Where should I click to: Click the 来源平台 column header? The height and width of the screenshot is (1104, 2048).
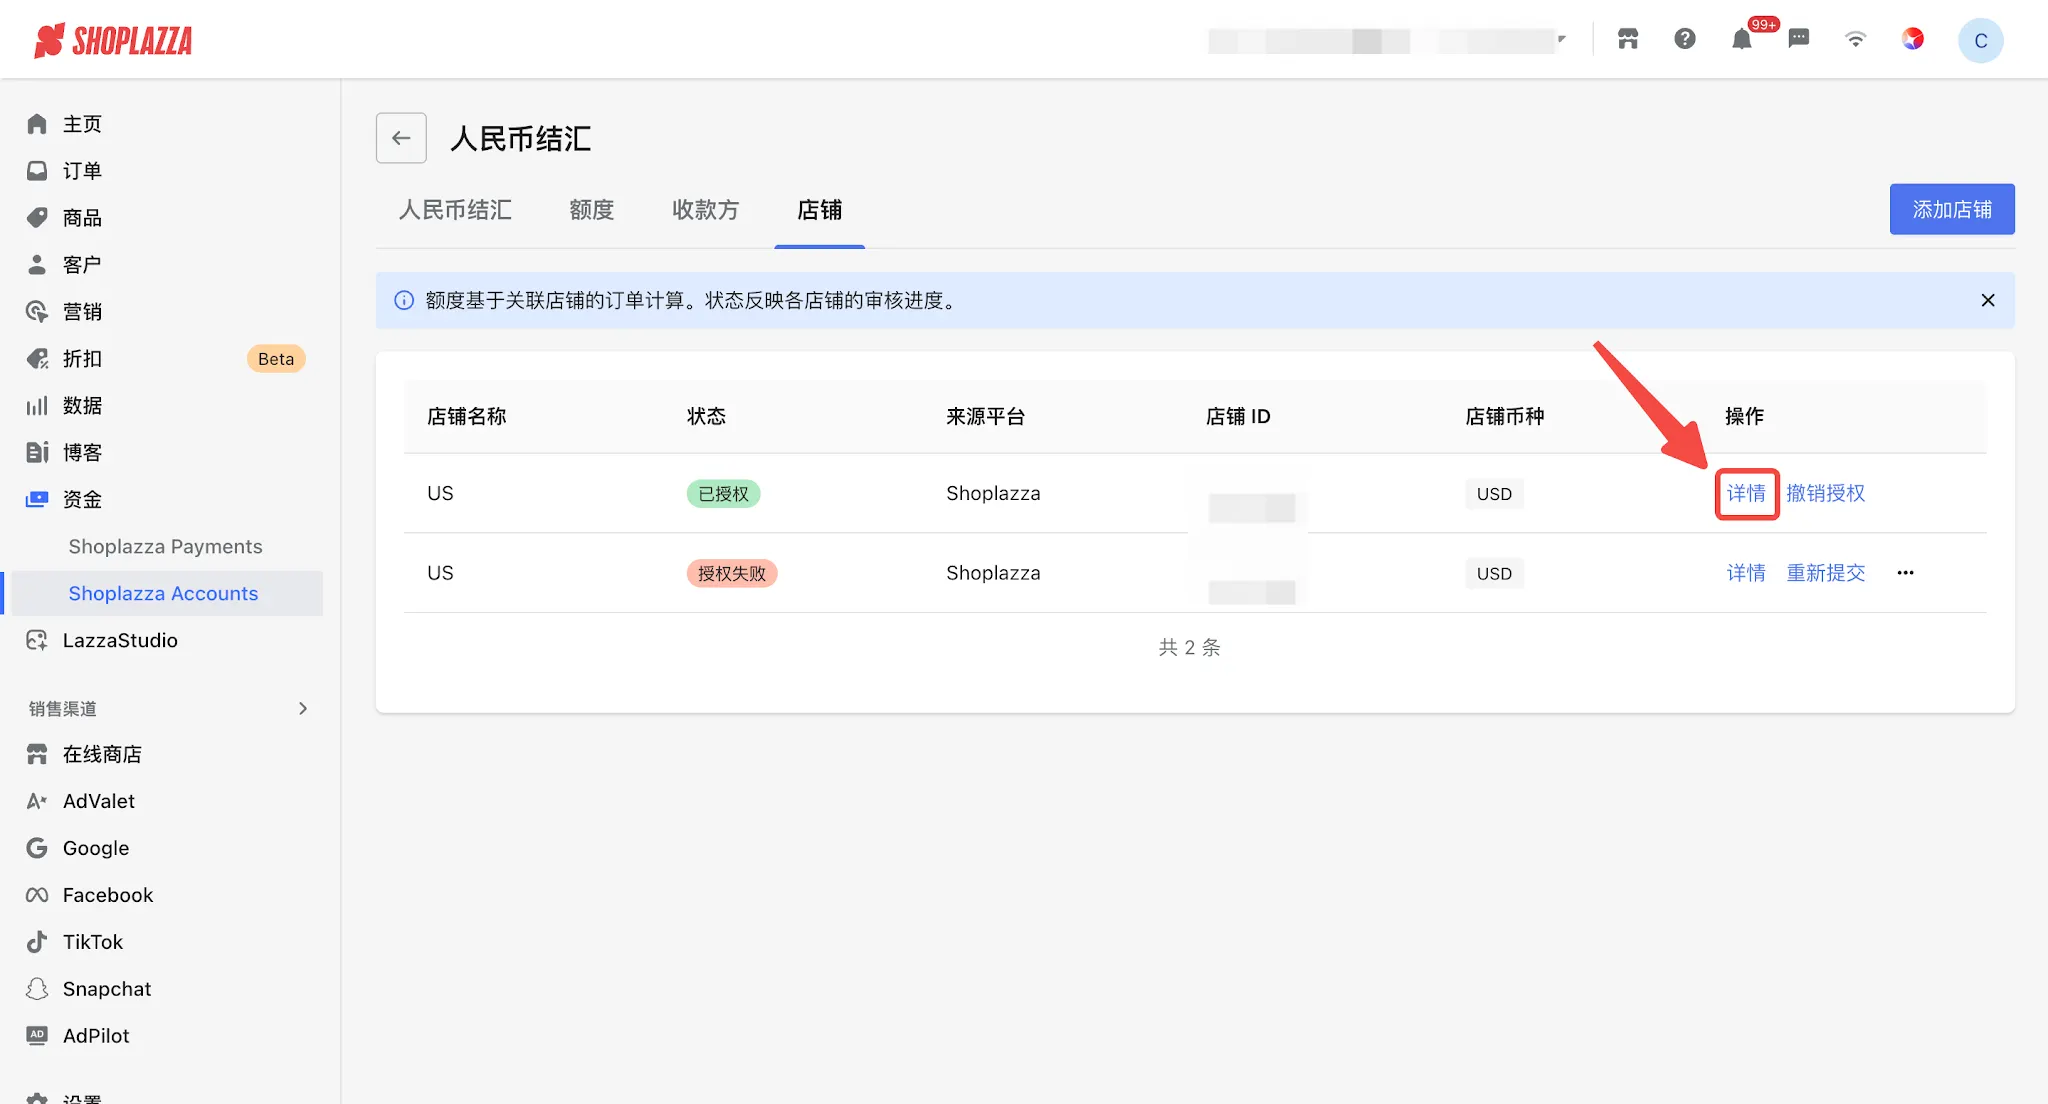986,416
